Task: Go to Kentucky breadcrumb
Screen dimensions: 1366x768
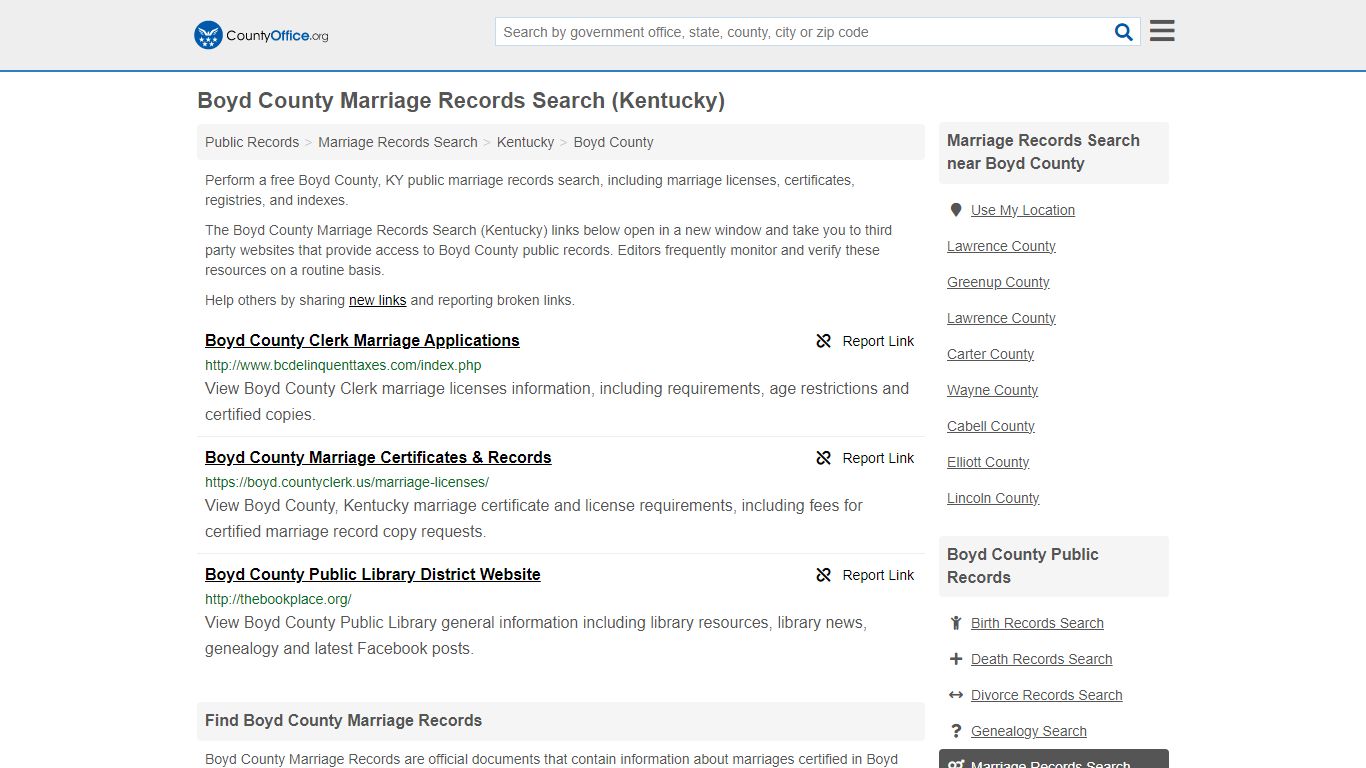Action: (x=525, y=142)
